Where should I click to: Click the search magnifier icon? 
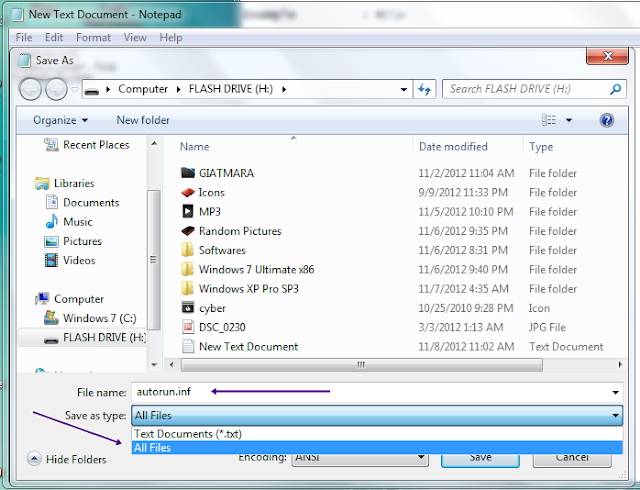coord(616,89)
